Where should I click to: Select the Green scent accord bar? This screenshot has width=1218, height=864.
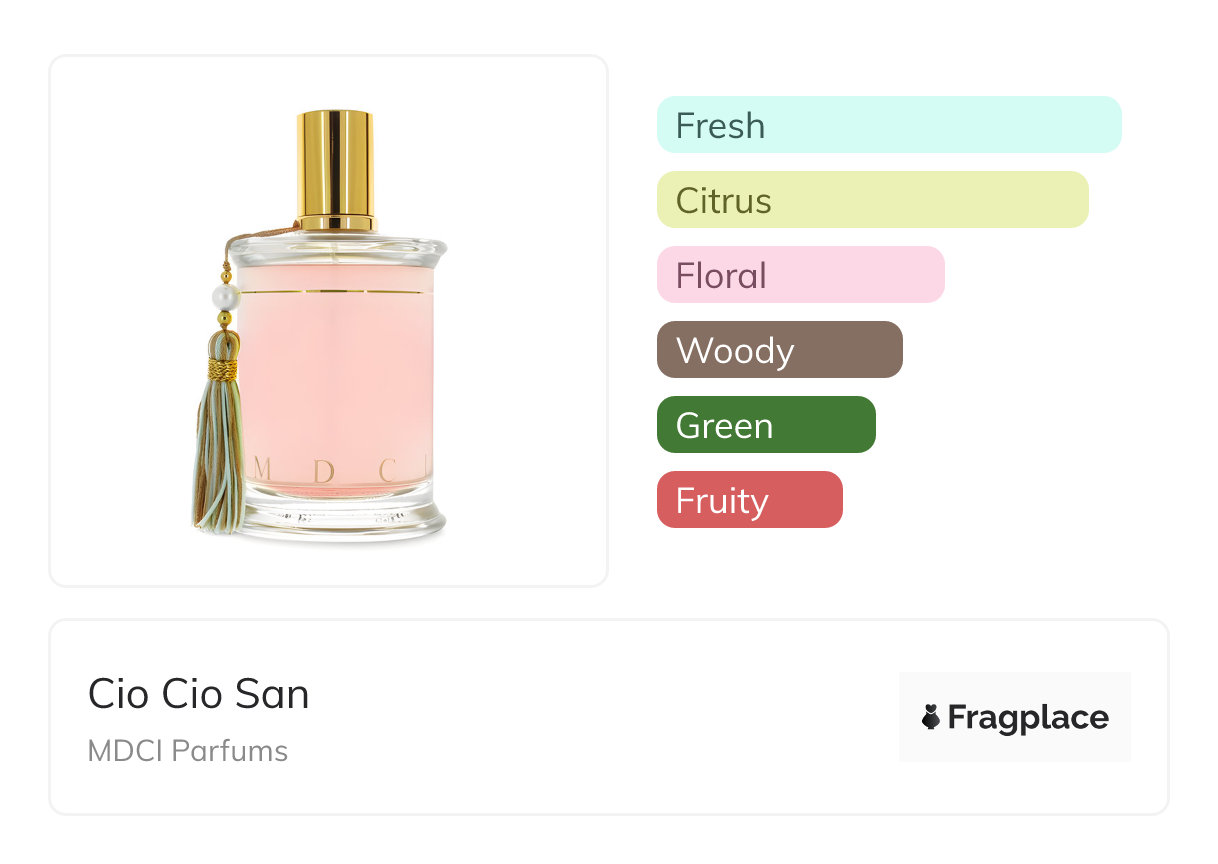(x=766, y=425)
